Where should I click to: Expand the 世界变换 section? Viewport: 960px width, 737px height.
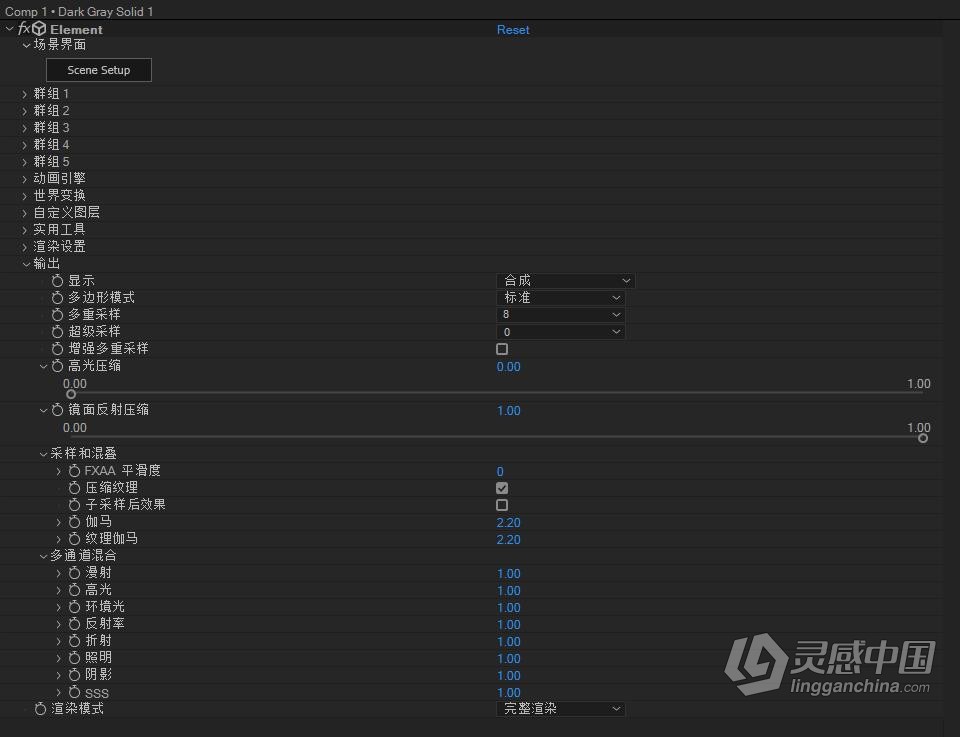(x=24, y=196)
